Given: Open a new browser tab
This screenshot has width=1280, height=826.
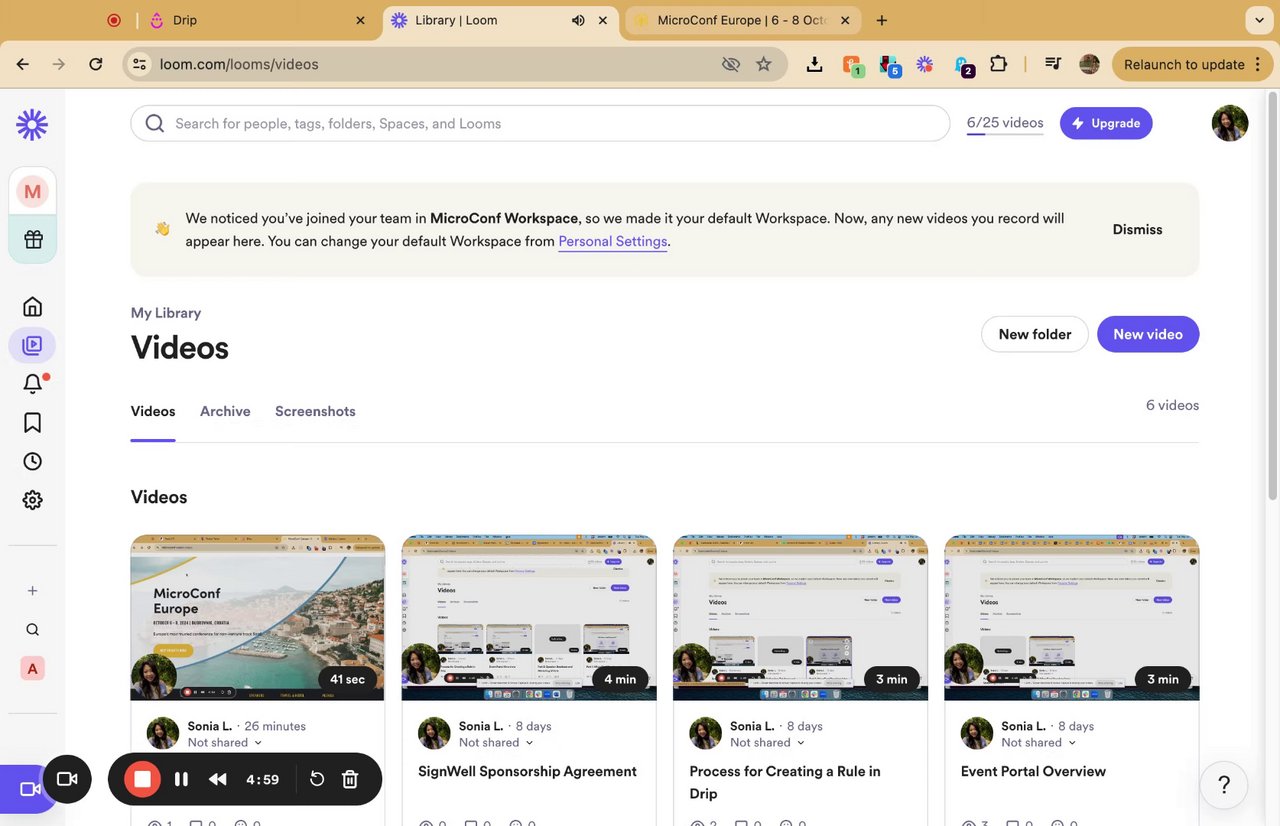Looking at the screenshot, I should click(x=881, y=20).
